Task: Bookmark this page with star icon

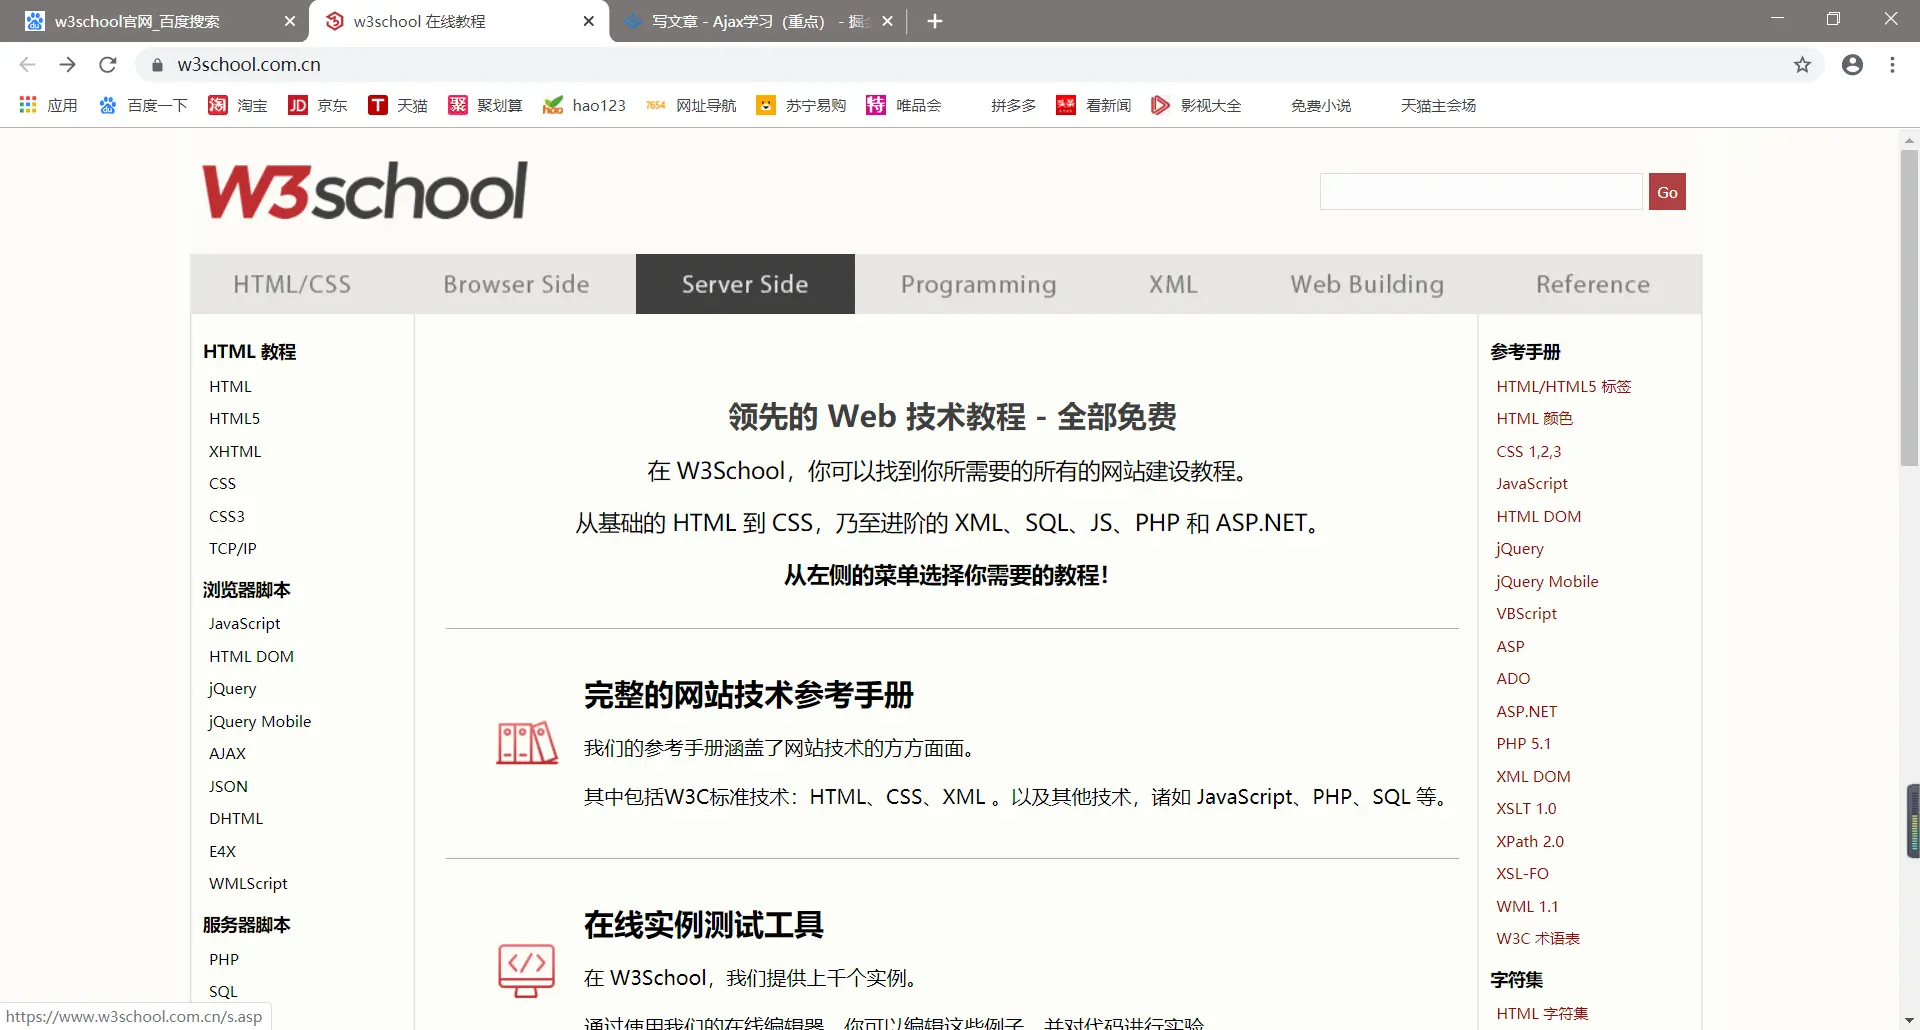Action: coord(1802,65)
